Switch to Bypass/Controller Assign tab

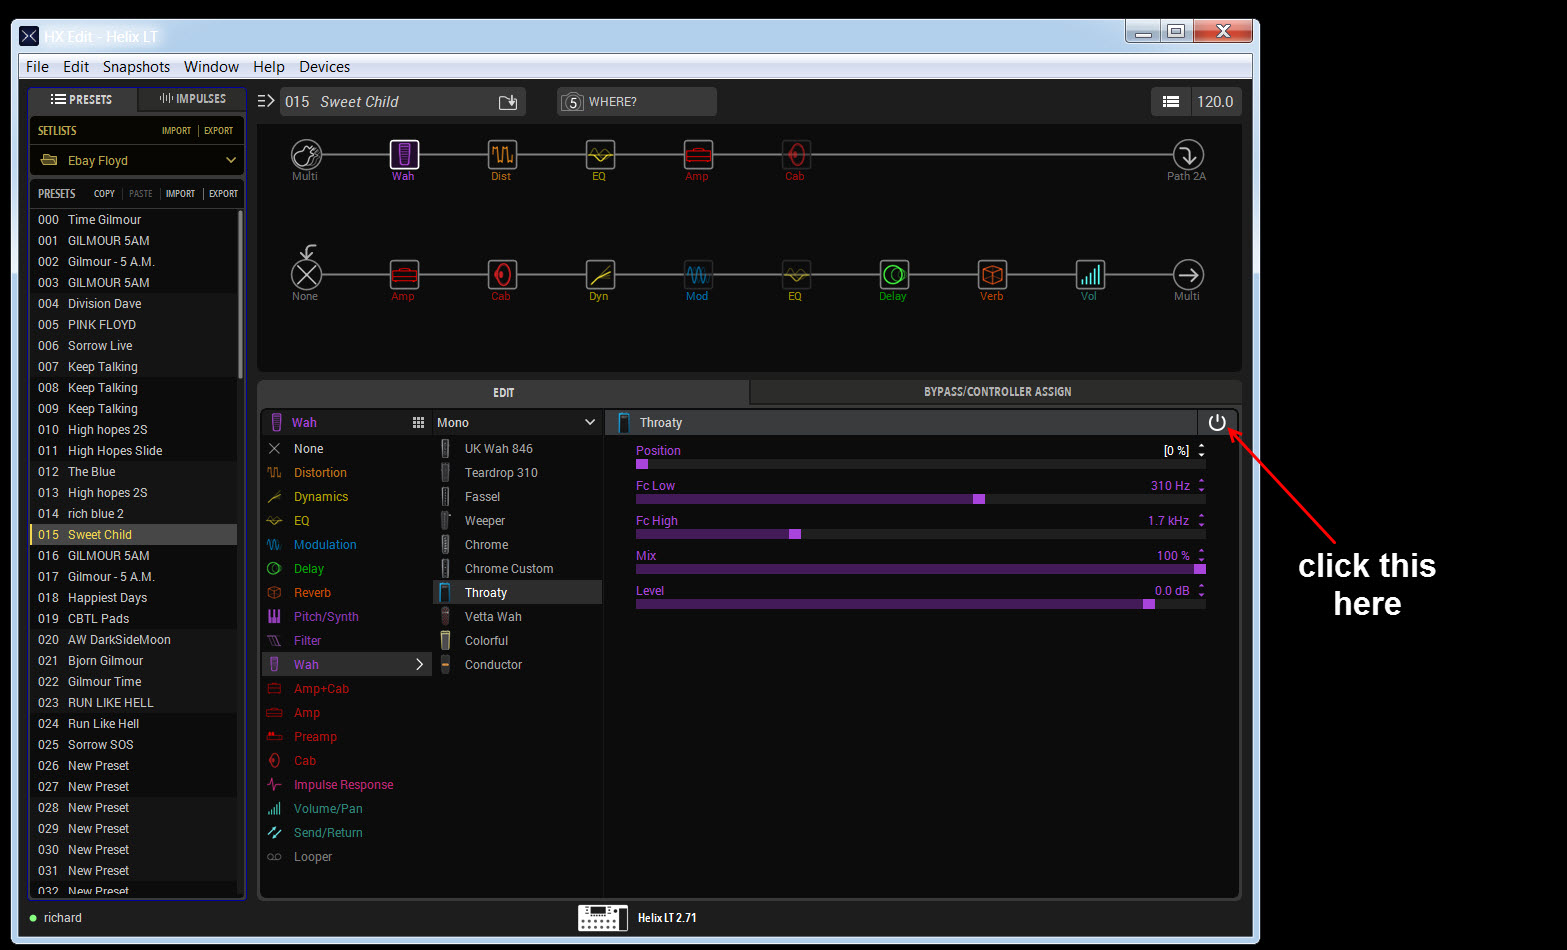click(997, 392)
